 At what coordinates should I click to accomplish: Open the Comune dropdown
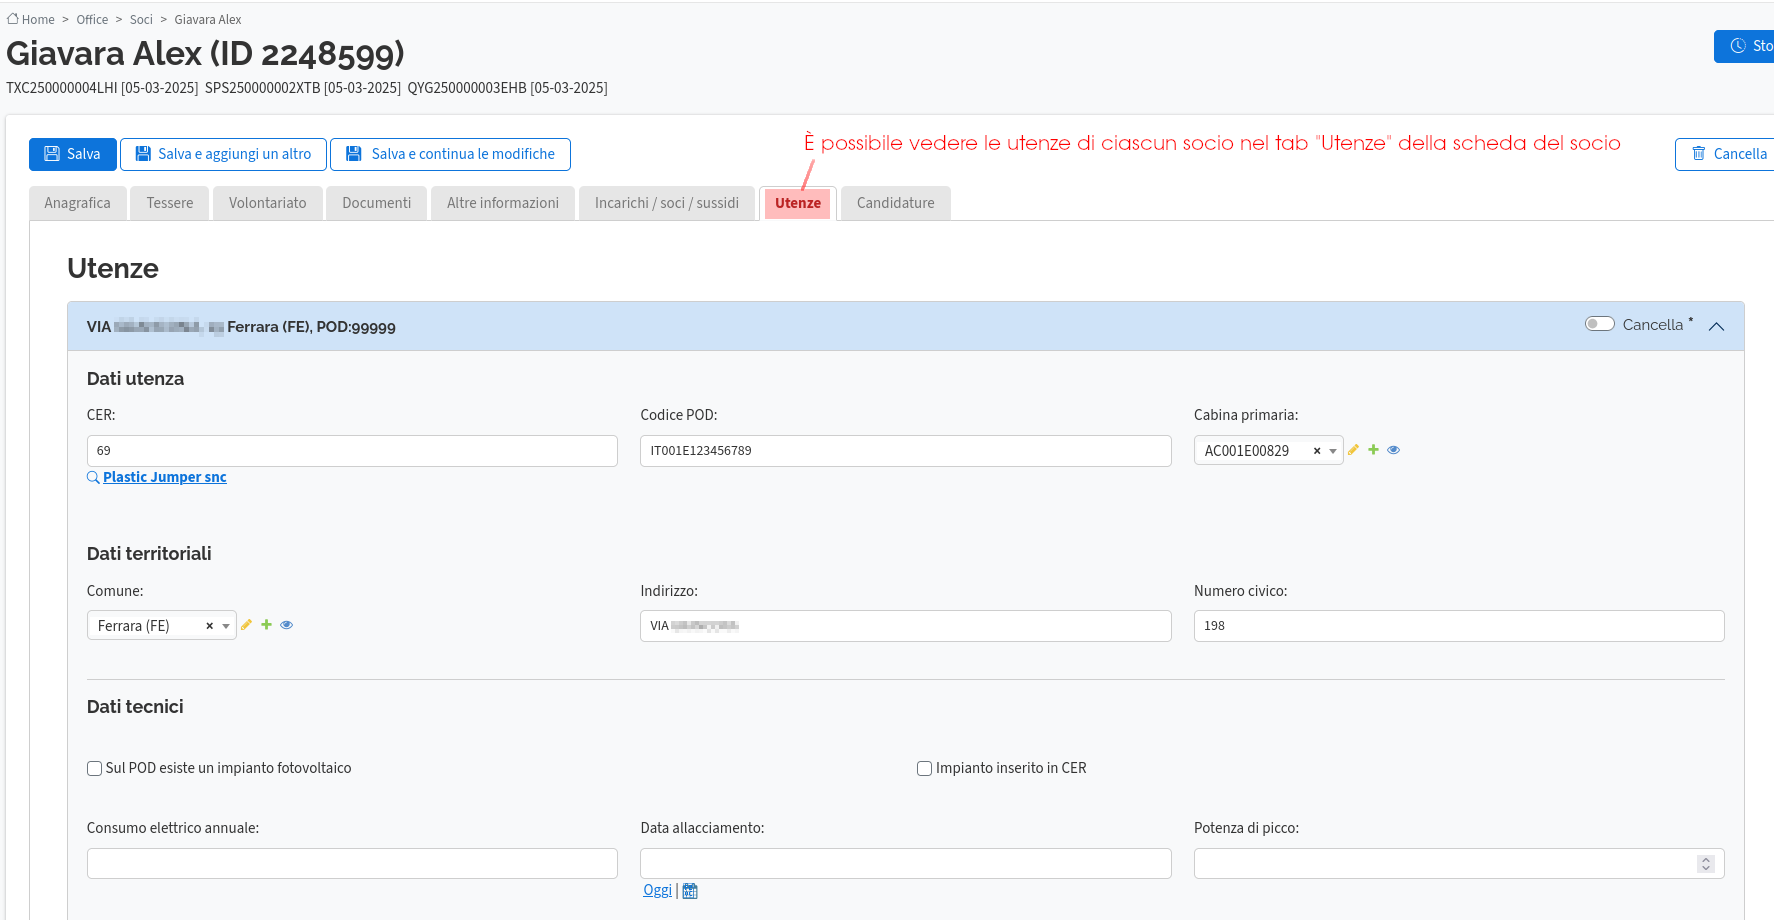pos(226,626)
